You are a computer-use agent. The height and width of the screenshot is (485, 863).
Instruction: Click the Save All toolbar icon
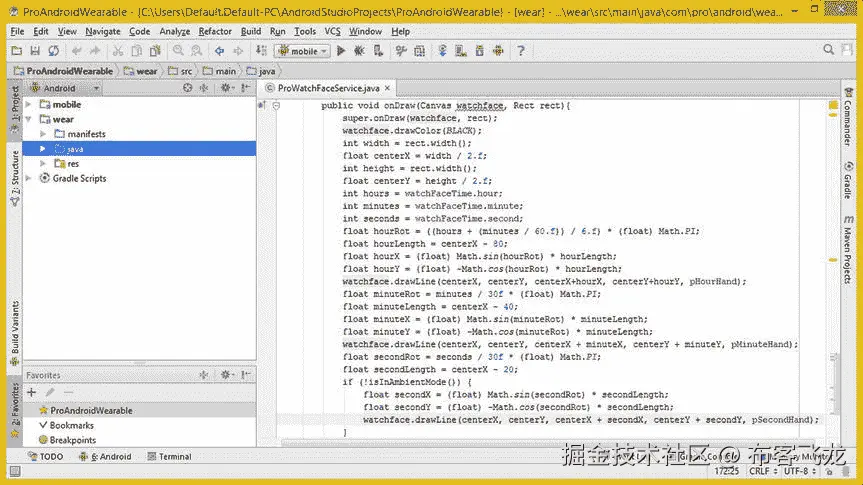(35, 51)
